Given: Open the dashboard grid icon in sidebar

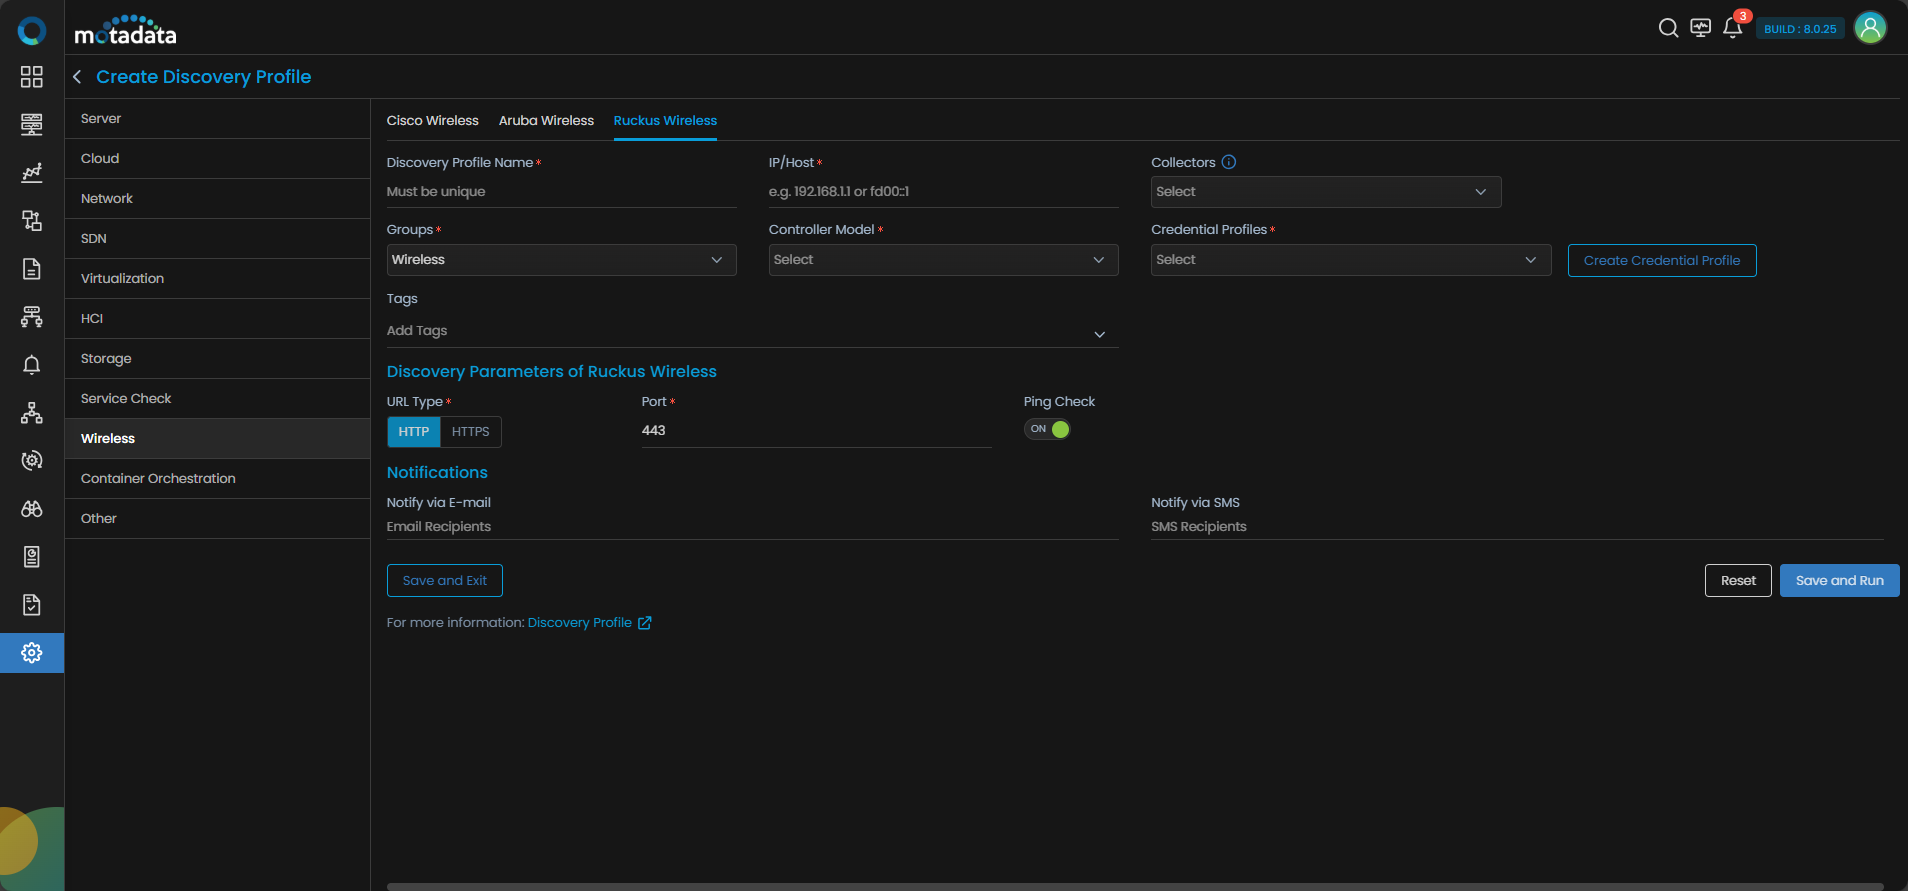Looking at the screenshot, I should pyautogui.click(x=32, y=77).
